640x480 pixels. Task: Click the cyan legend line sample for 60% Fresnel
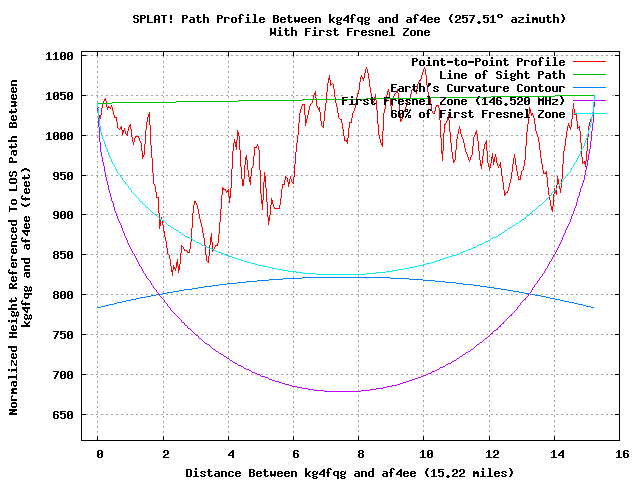click(589, 114)
